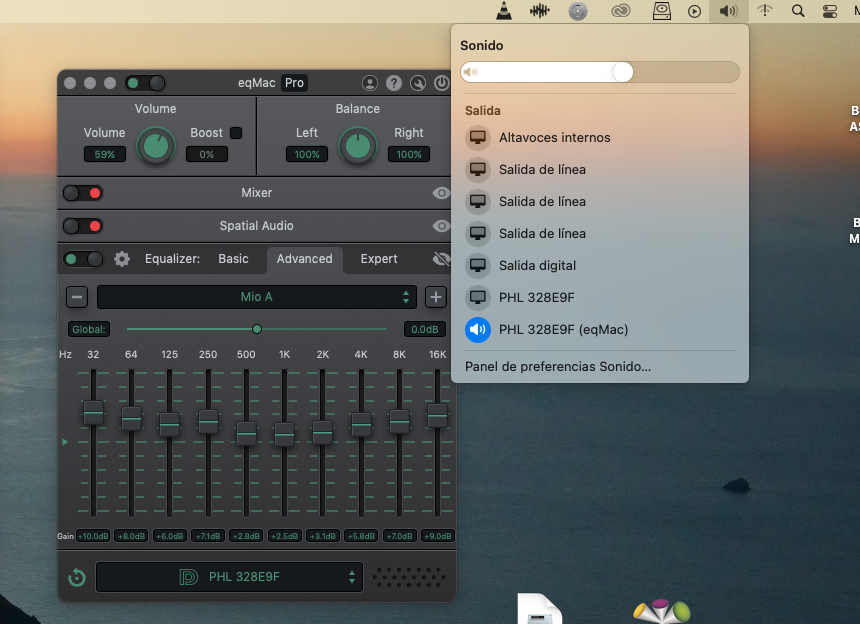The width and height of the screenshot is (860, 624).
Task: Click the disk drive menu bar icon
Action: [662, 11]
